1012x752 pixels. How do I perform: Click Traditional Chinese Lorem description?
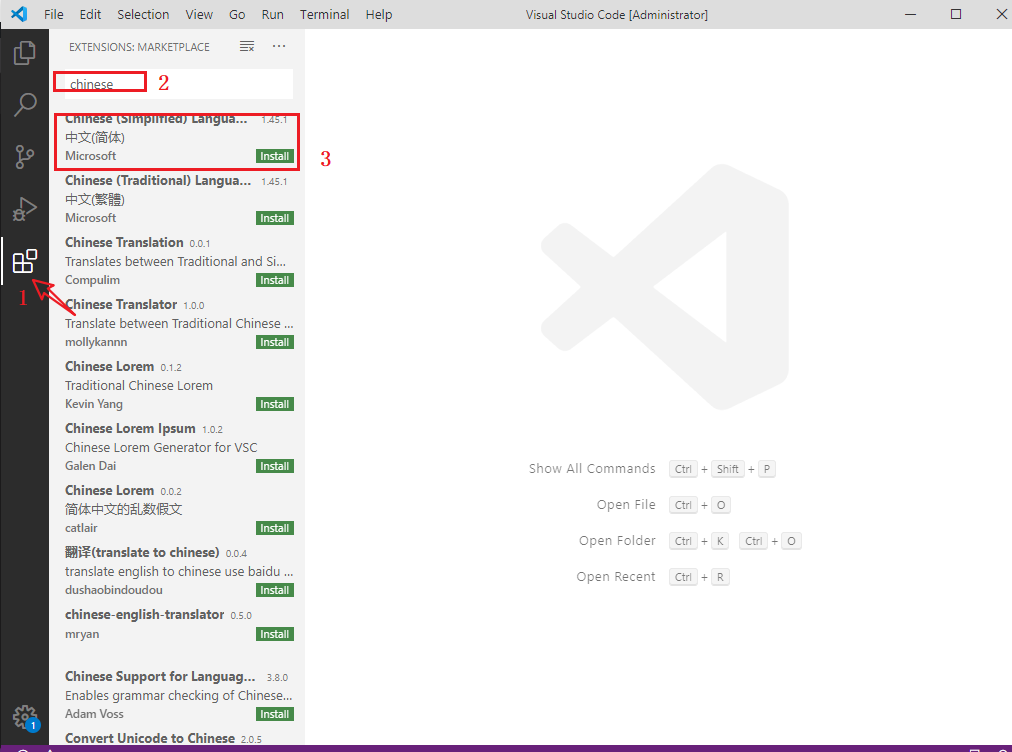(139, 385)
